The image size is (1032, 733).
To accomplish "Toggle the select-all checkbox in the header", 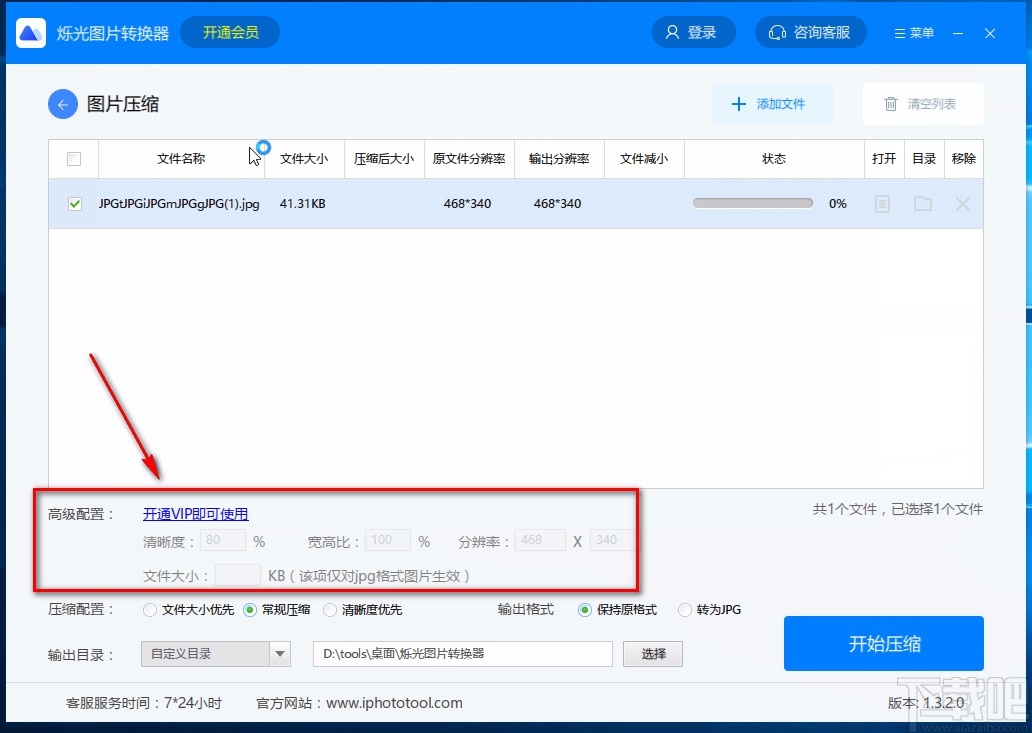I will tap(73, 159).
